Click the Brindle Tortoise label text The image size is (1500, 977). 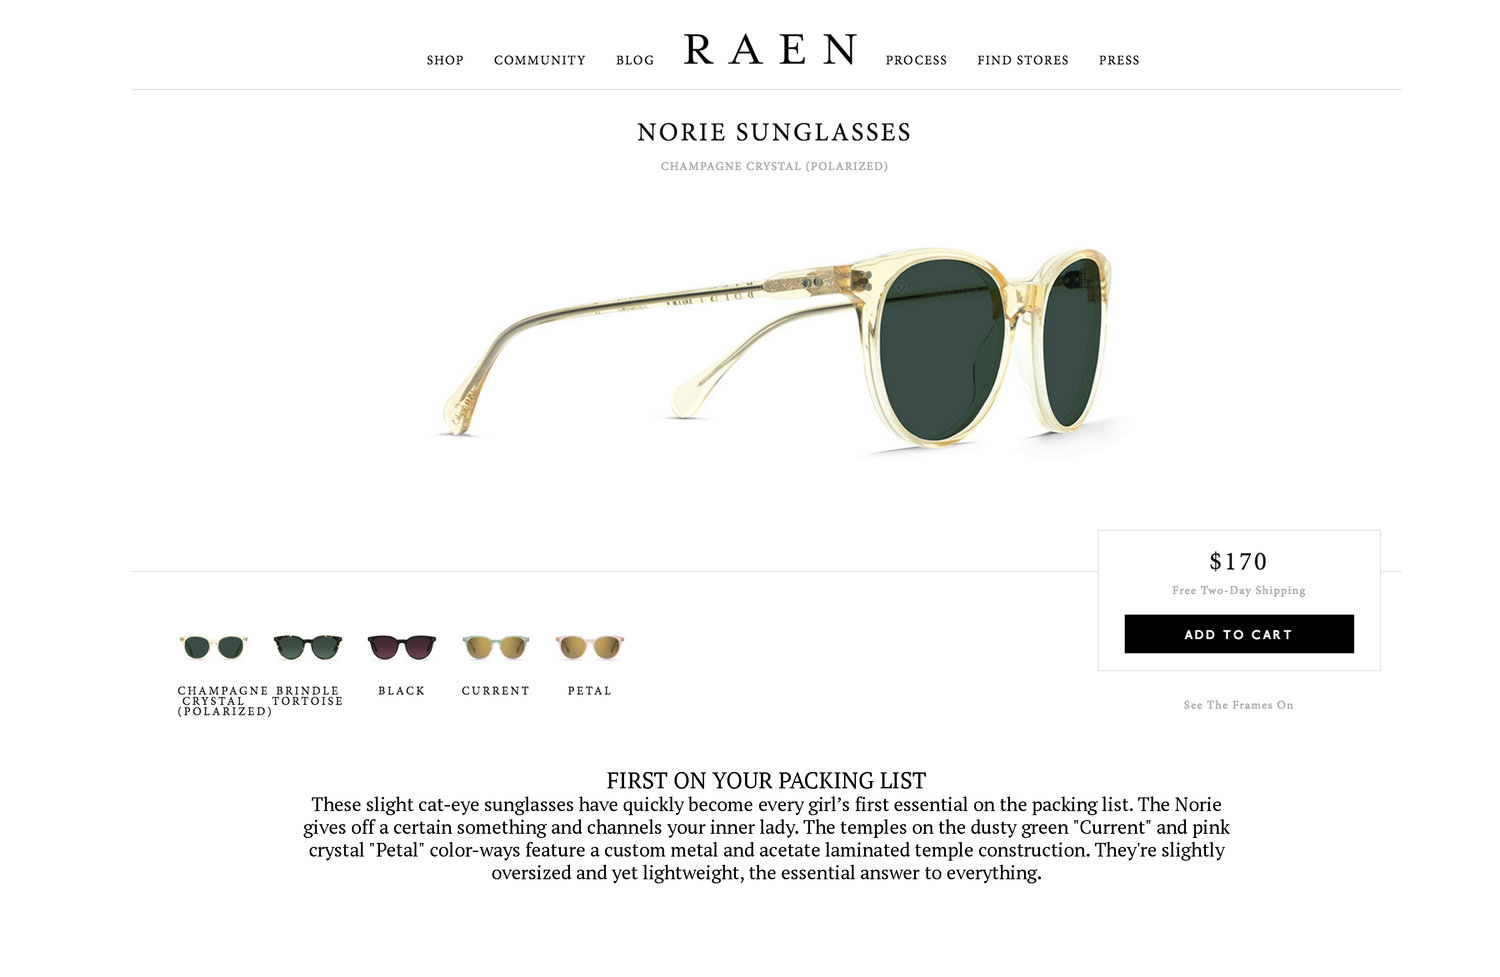pos(308,696)
